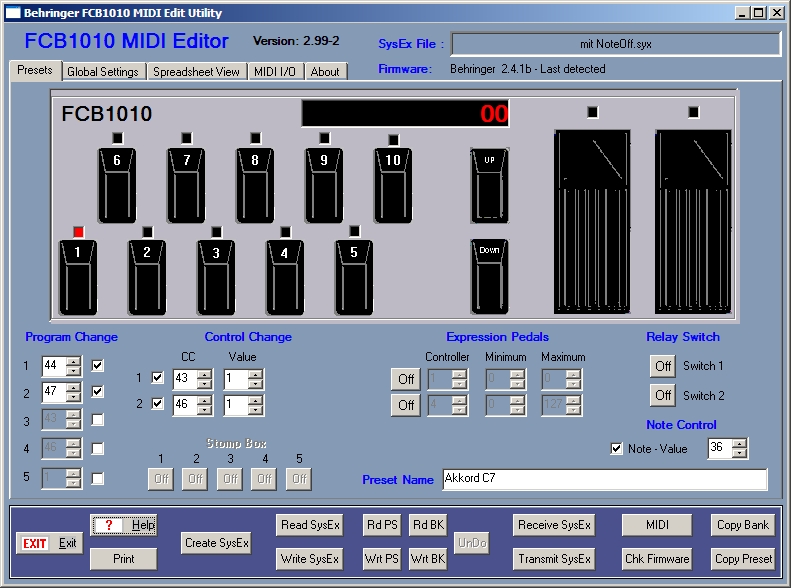
Task: Switch to the Presets tab
Action: tap(35, 70)
